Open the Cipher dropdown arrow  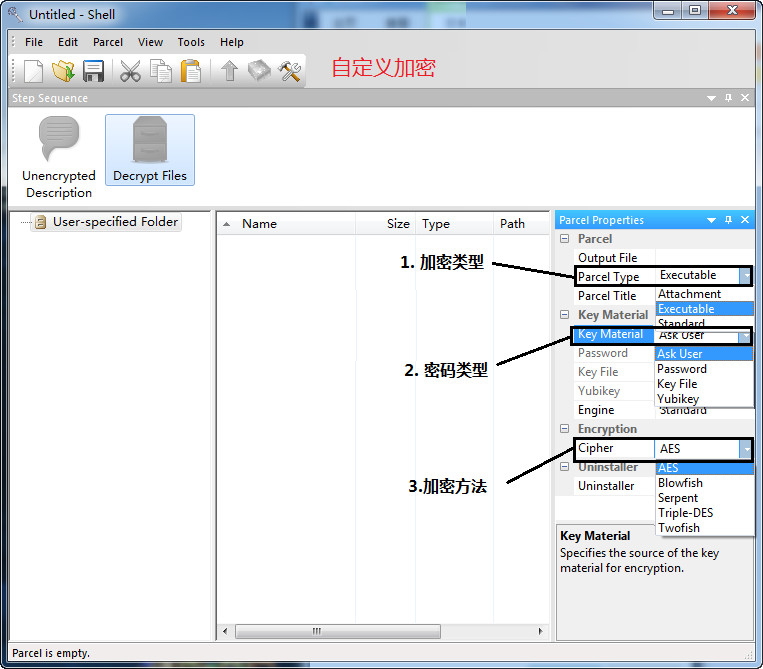point(745,449)
